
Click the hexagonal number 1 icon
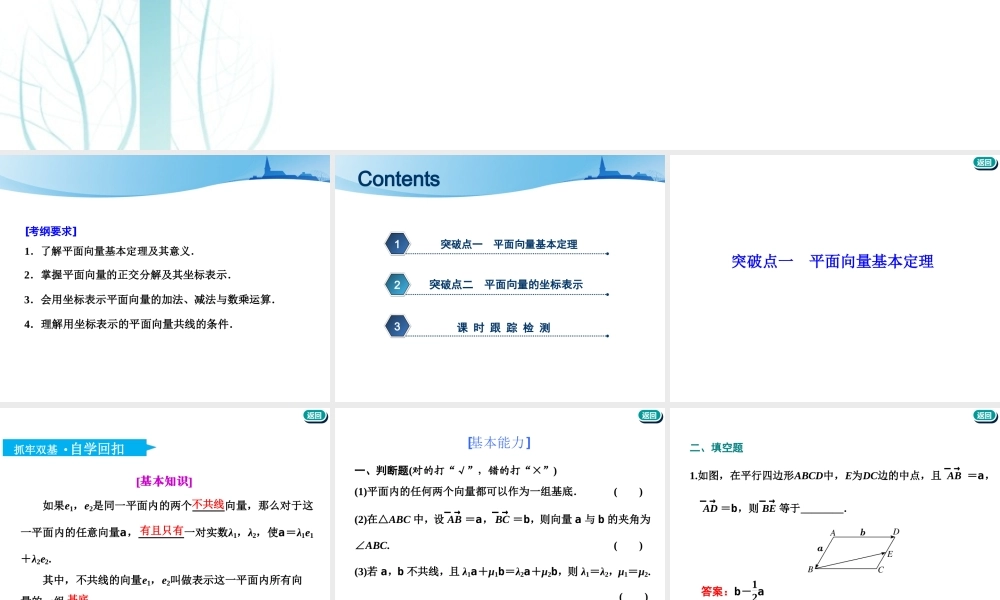pos(397,243)
